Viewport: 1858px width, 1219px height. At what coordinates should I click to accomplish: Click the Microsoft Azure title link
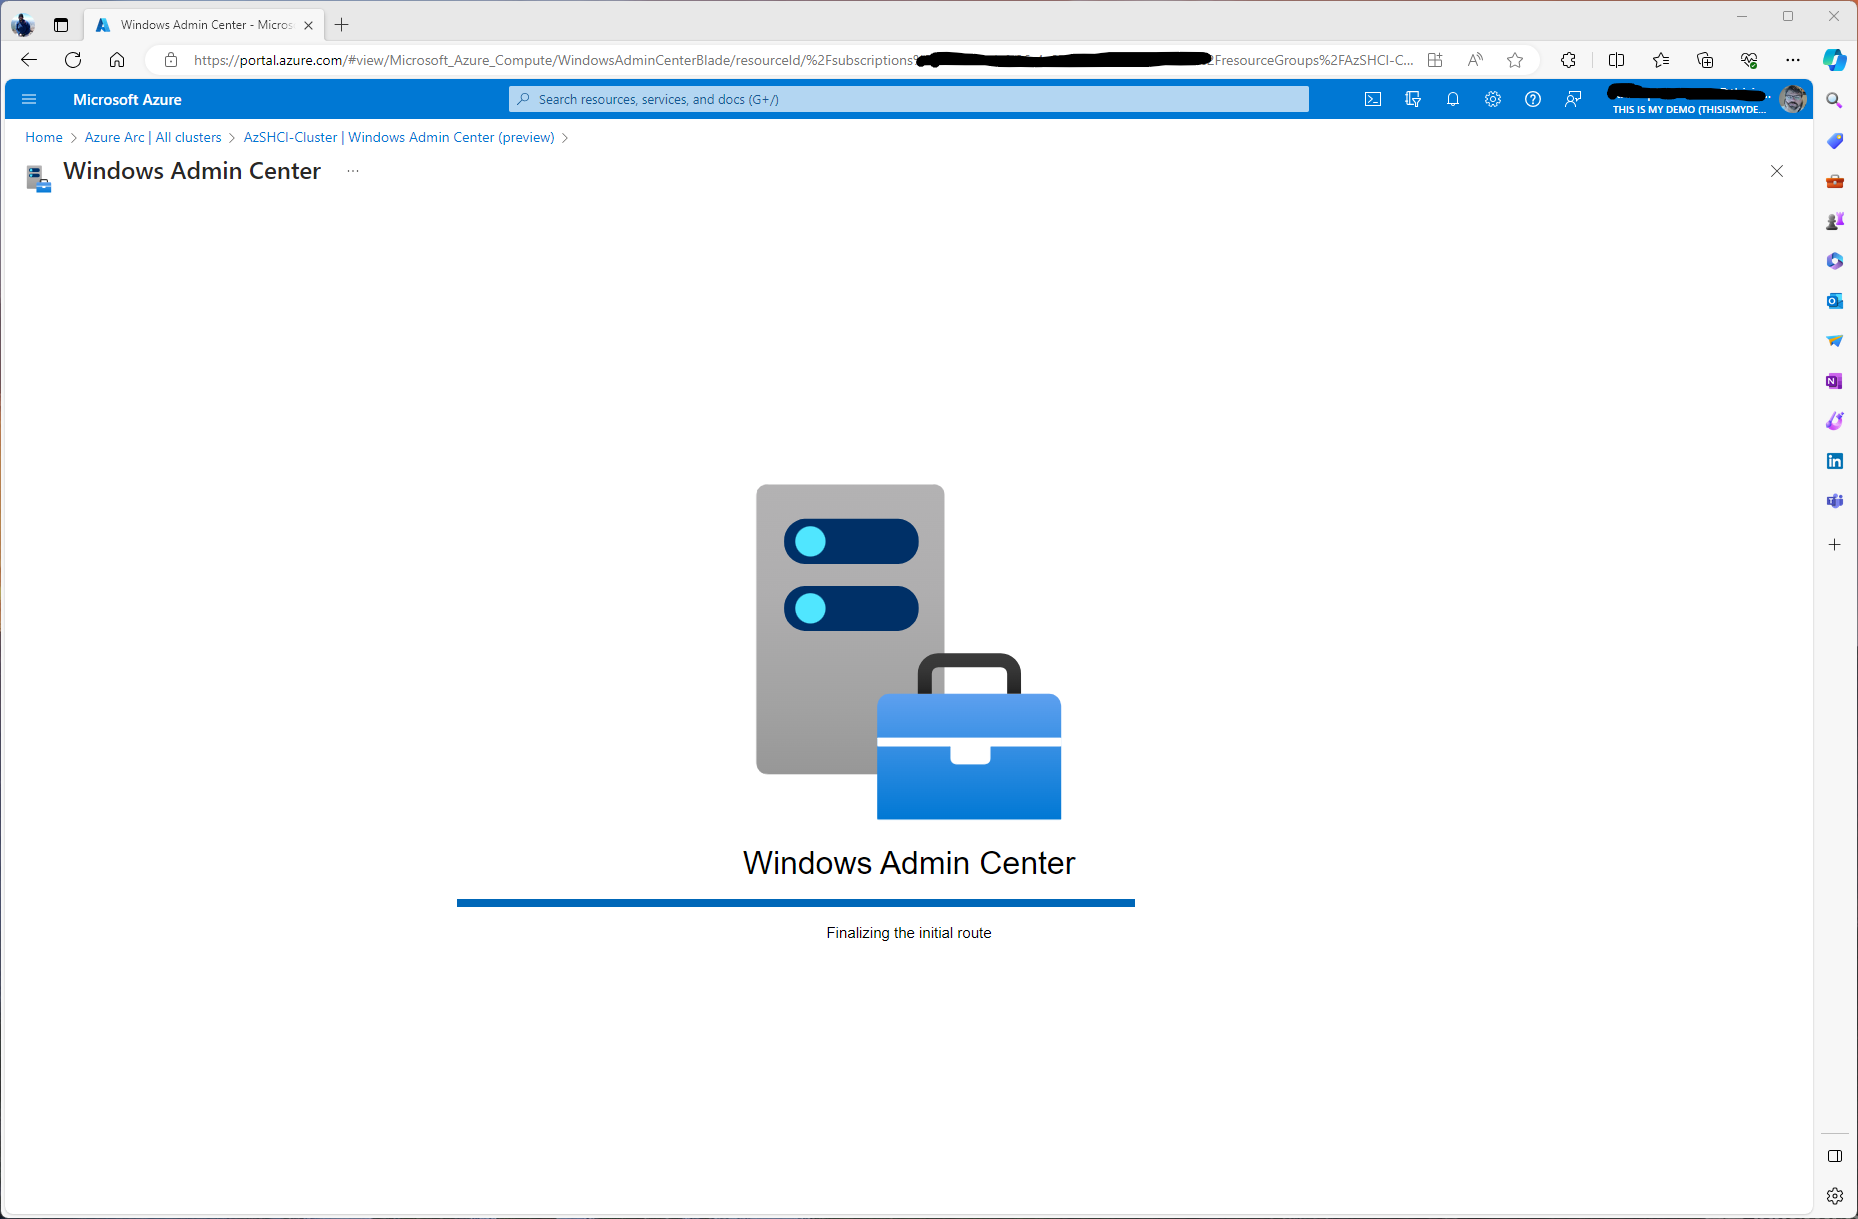[127, 99]
